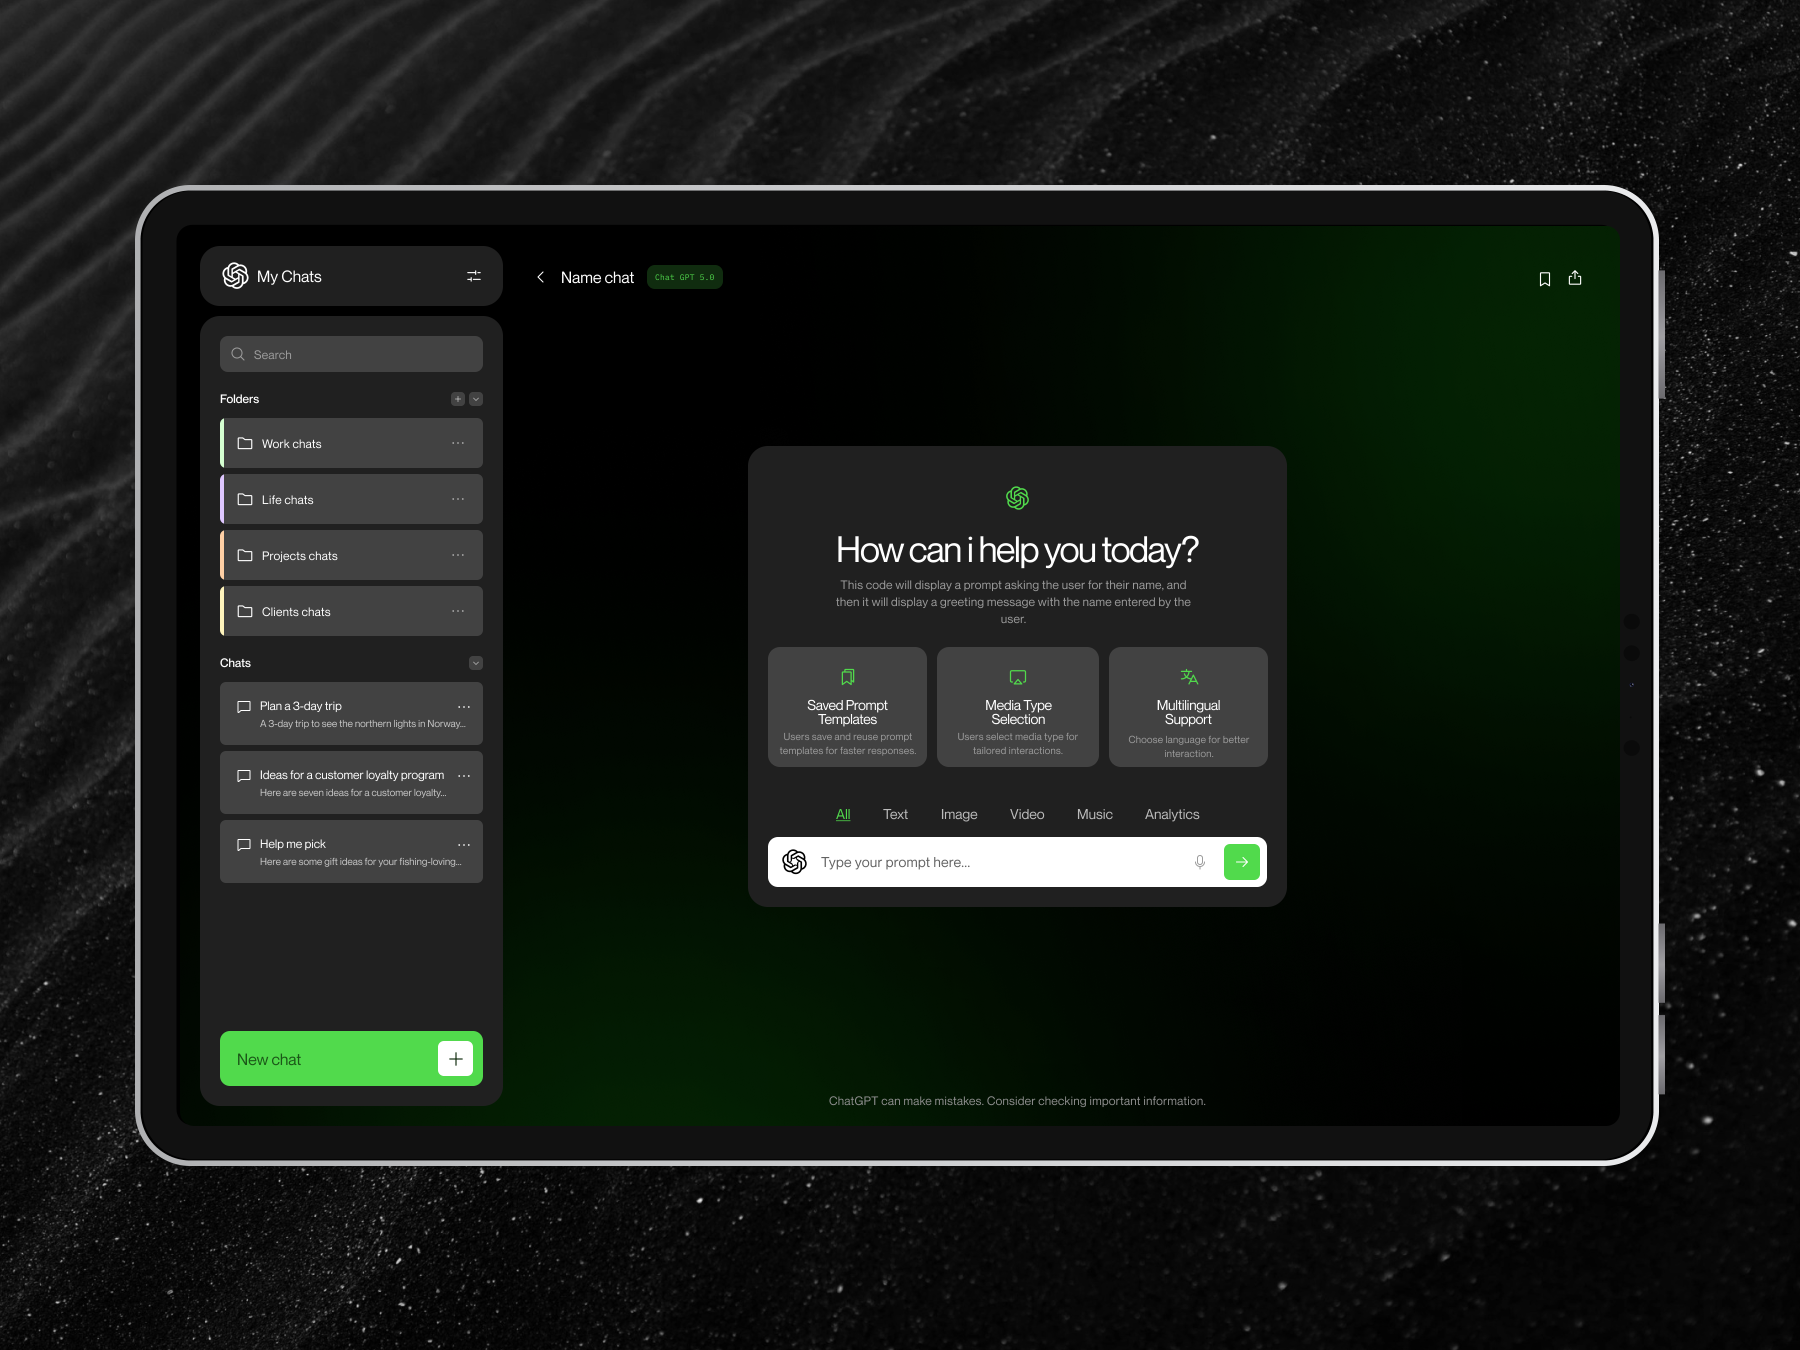Switch to the Image filter tab
This screenshot has width=1800, height=1350.
coord(959,814)
